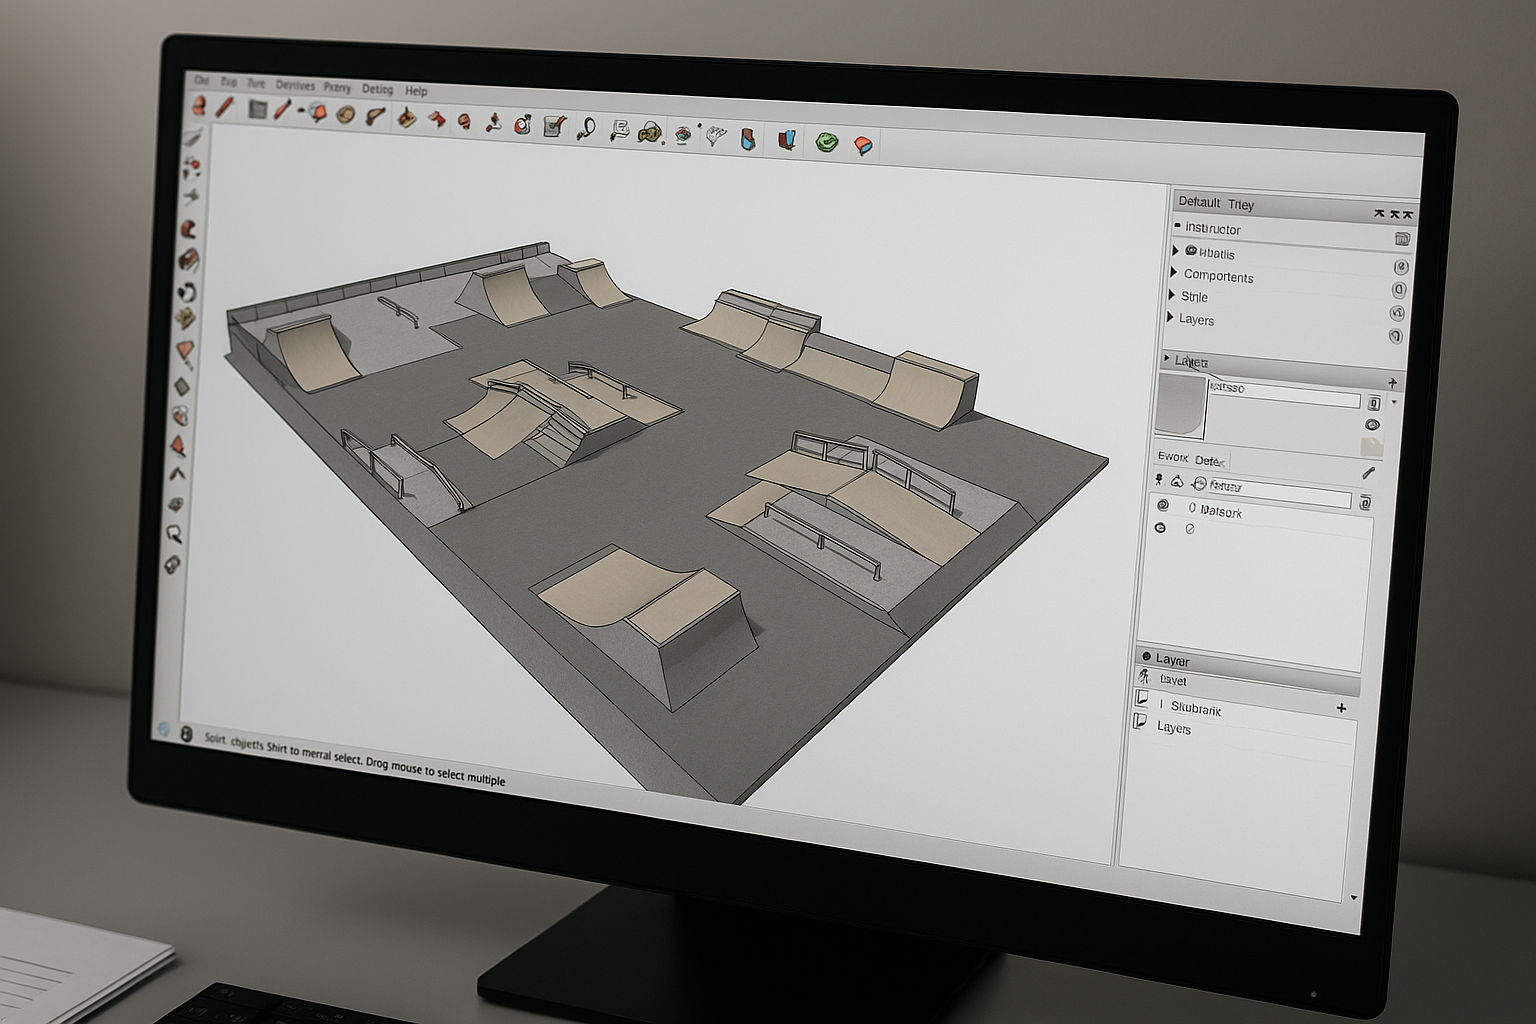The image size is (1536, 1024).
Task: Expand the Strile tray section
Action: 1172,295
